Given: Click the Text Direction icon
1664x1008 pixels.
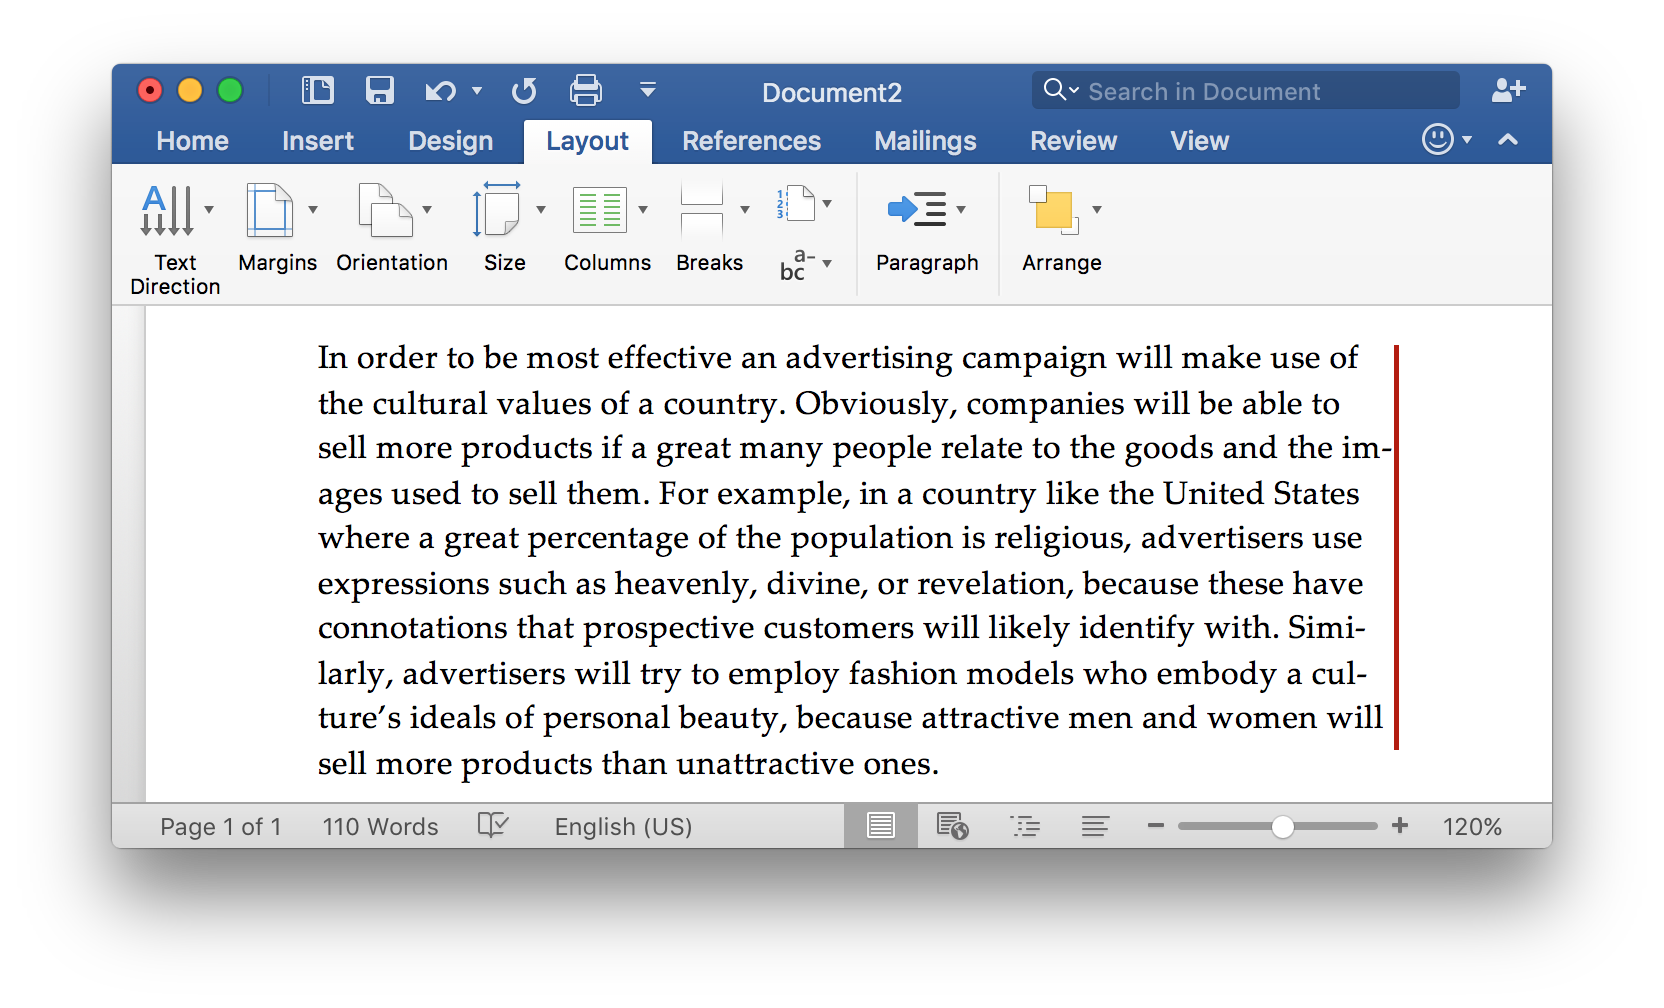Looking at the screenshot, I should tap(167, 210).
